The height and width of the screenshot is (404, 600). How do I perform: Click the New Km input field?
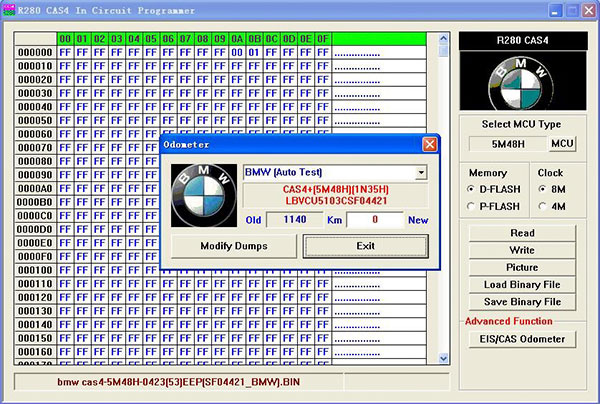(375, 220)
